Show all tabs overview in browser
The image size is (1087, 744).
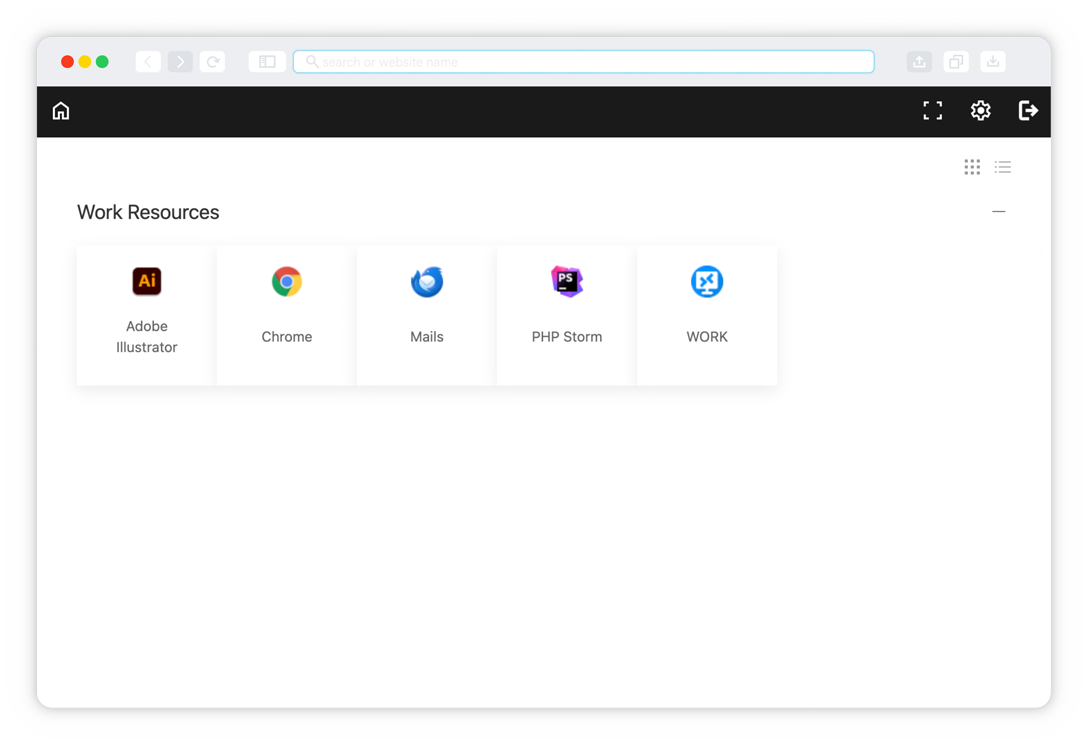tap(956, 62)
